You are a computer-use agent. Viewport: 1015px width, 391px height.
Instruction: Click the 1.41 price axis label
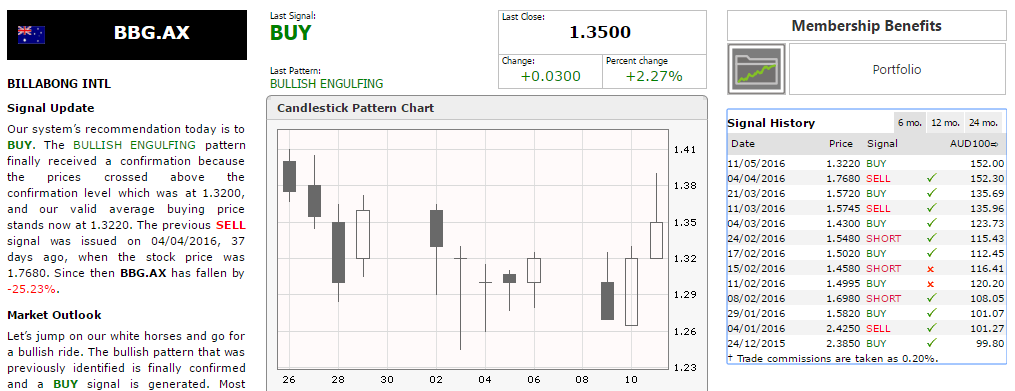click(x=685, y=150)
